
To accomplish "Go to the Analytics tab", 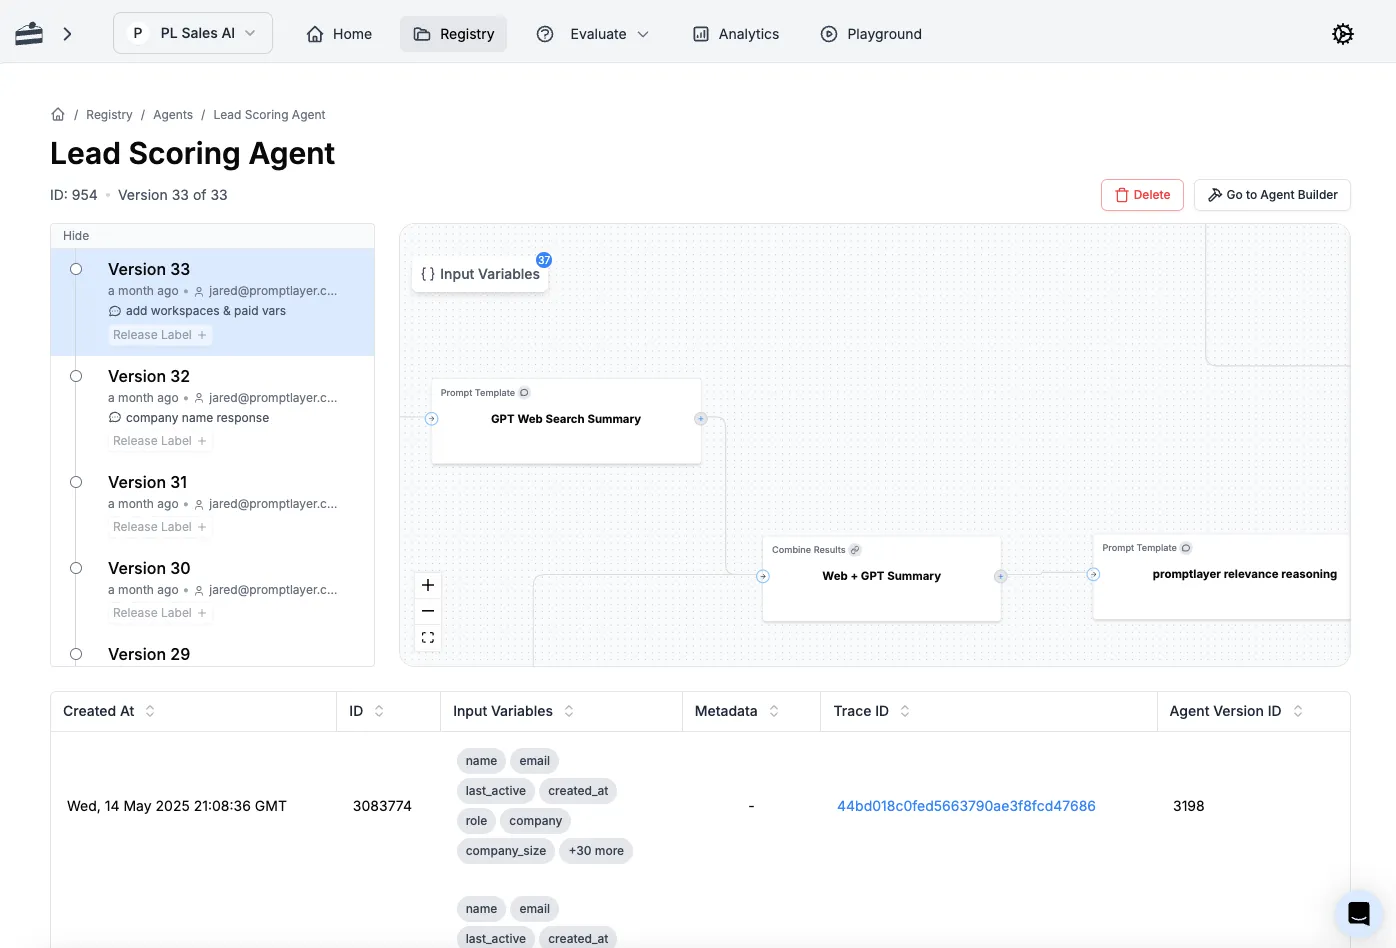I will [x=736, y=34].
